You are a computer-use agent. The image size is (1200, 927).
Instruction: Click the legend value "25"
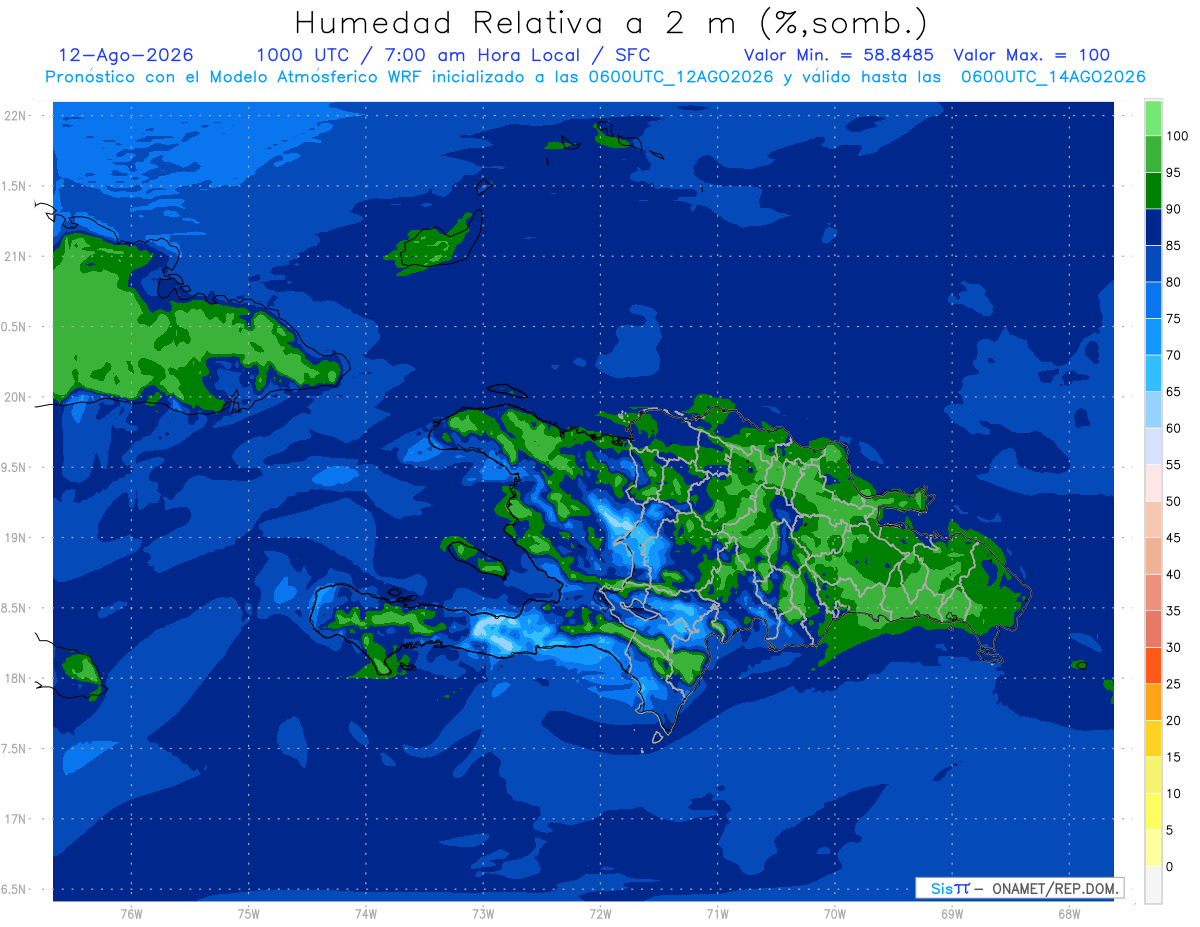coord(1173,683)
